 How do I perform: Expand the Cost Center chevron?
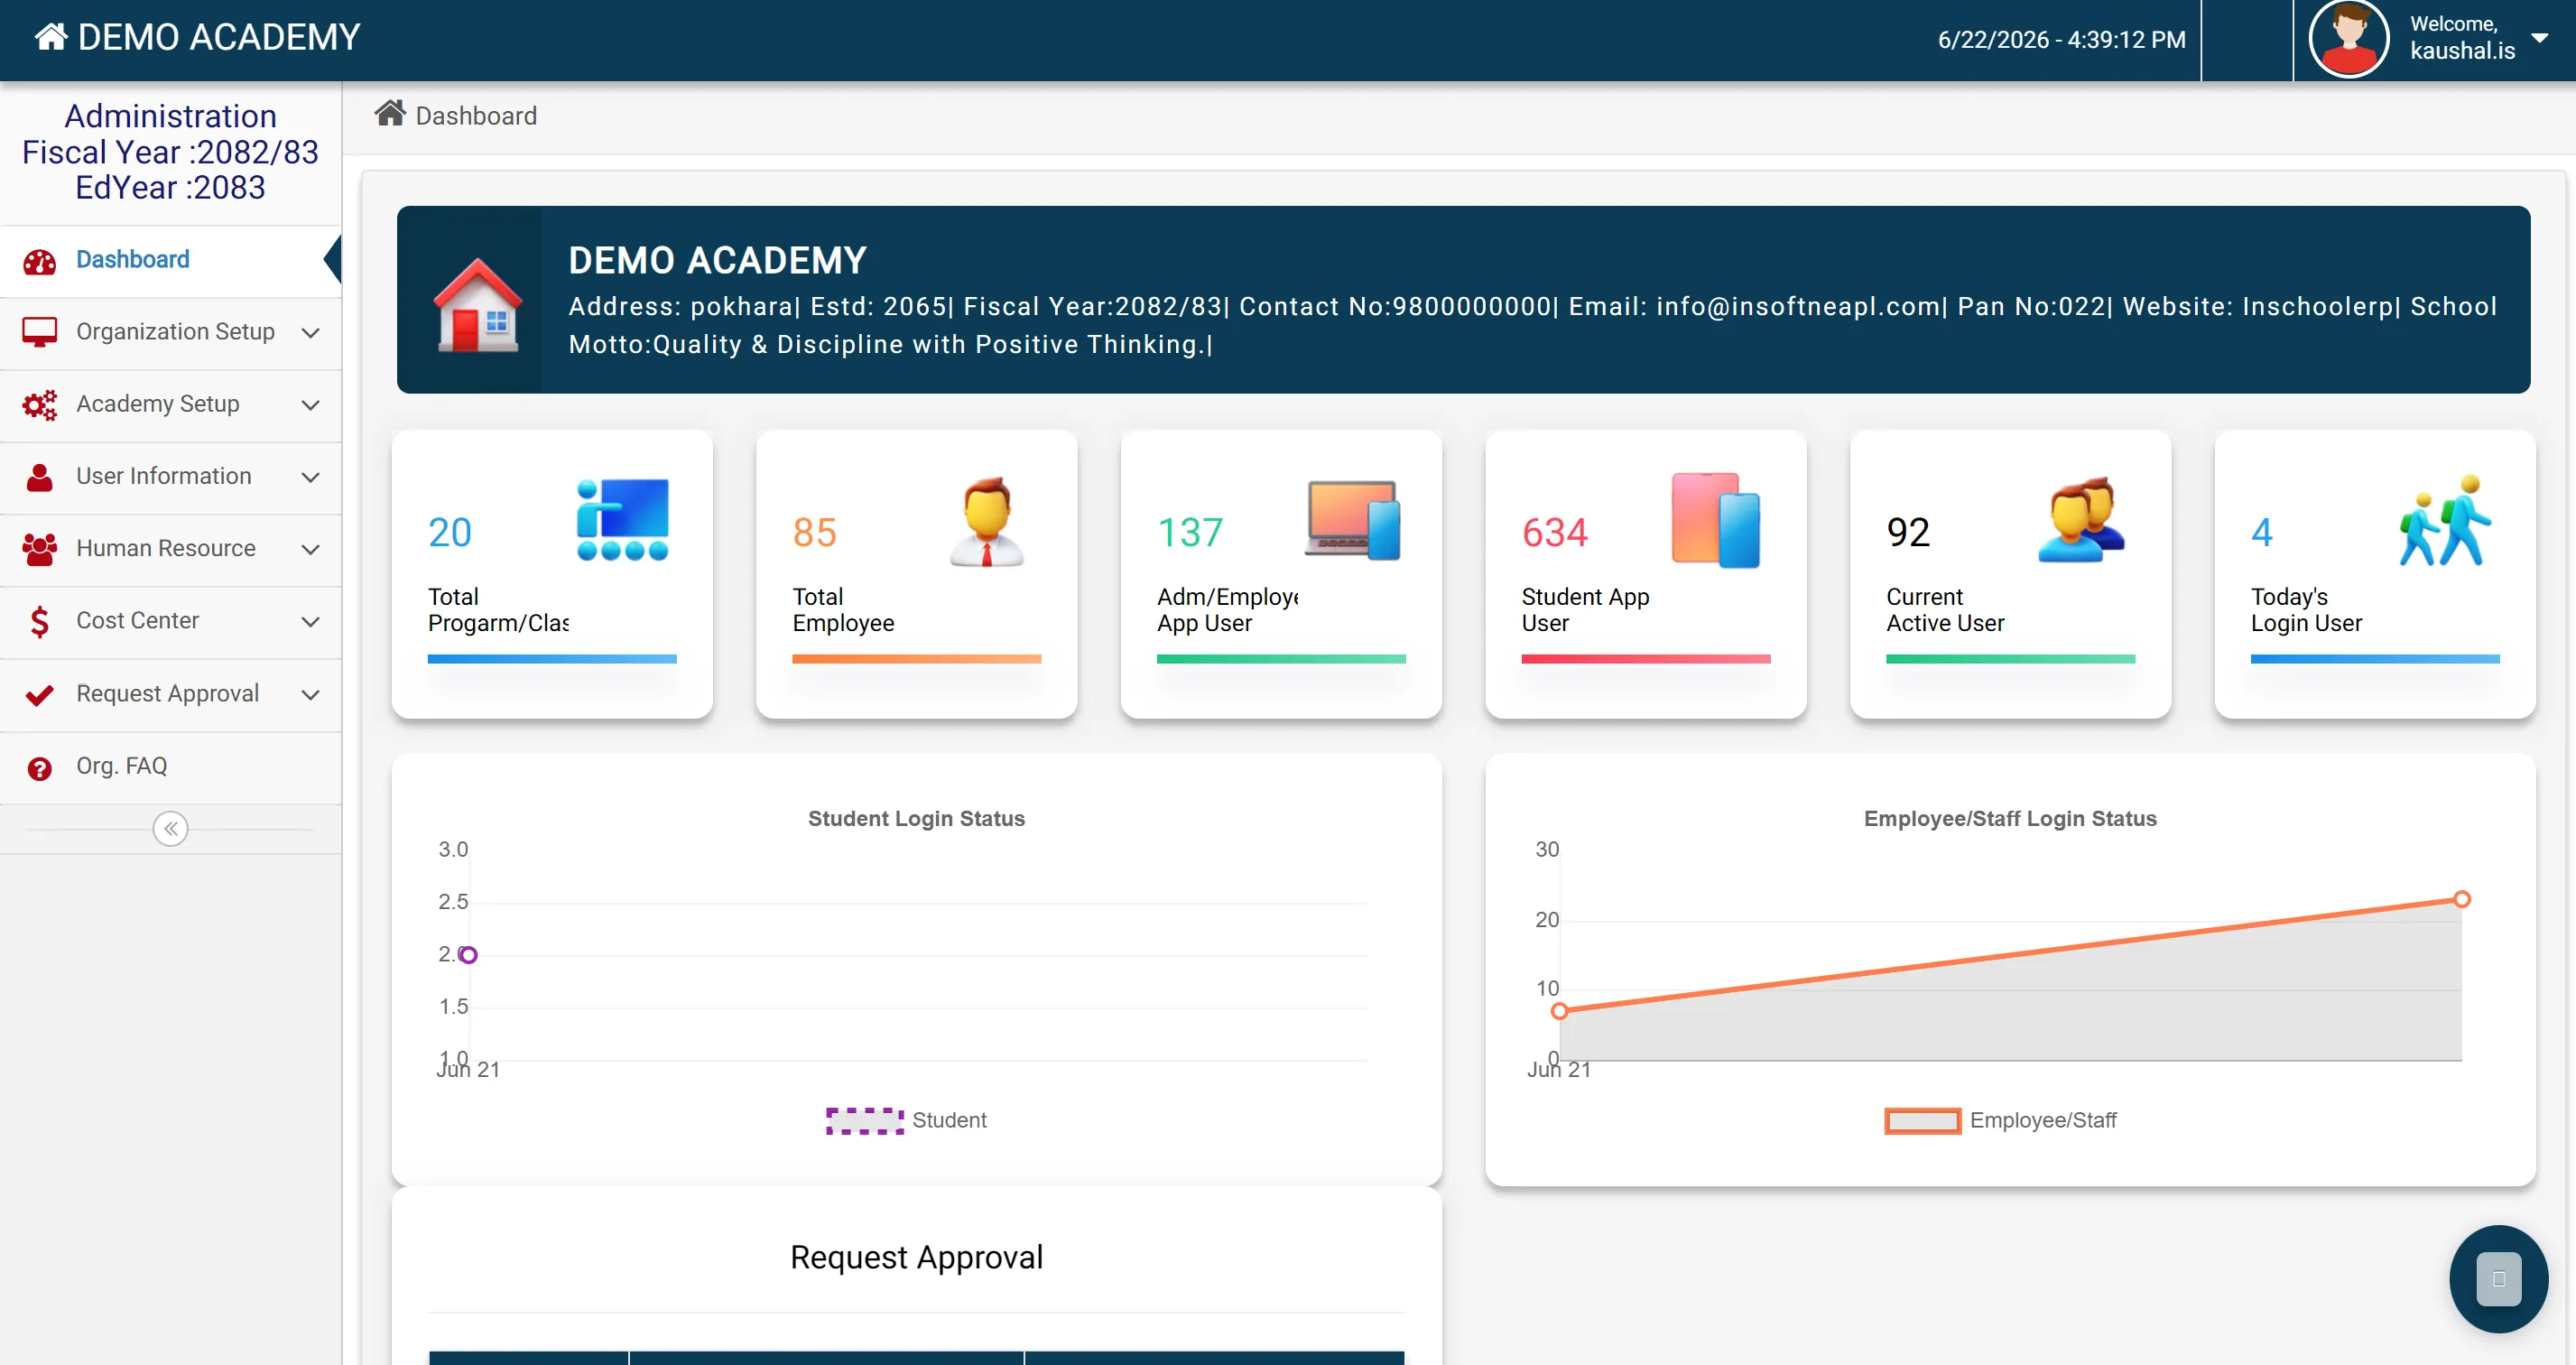click(x=311, y=622)
